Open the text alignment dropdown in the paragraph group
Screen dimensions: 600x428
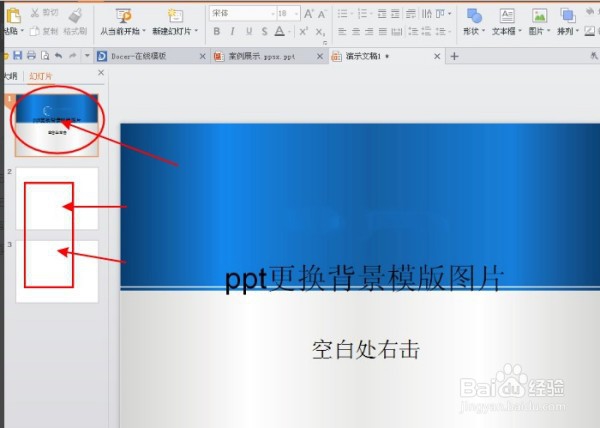coord(450,14)
